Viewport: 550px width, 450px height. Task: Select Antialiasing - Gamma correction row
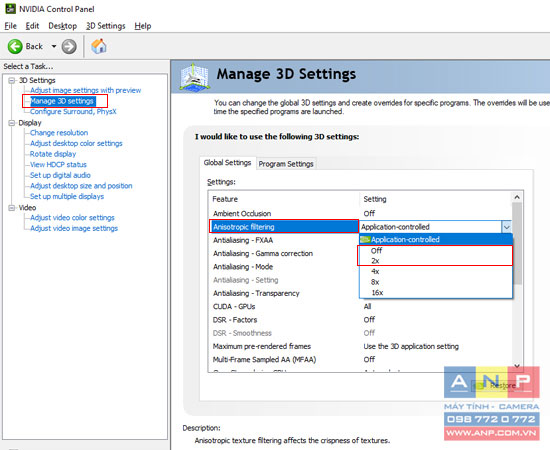(284, 254)
